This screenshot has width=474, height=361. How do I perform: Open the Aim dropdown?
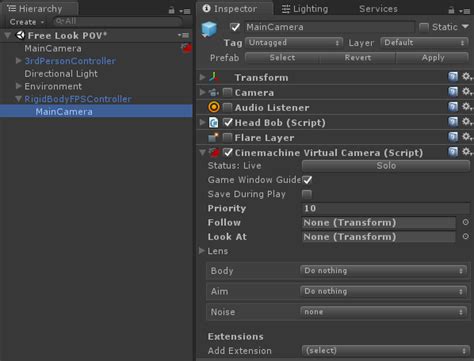tap(384, 291)
